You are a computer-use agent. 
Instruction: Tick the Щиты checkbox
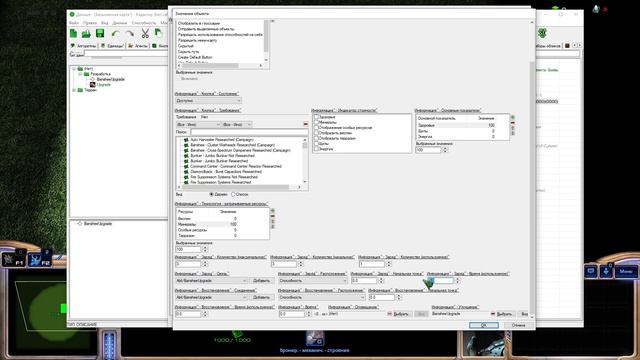316,144
